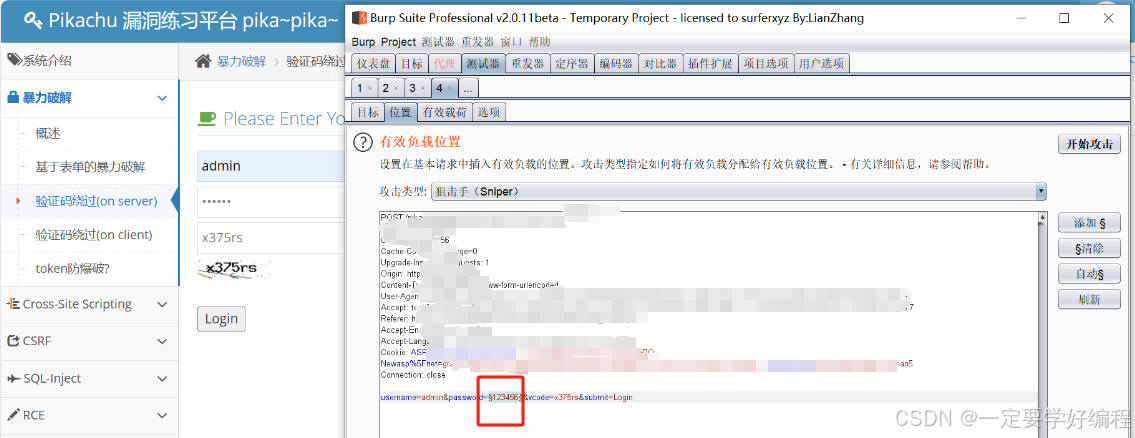Switch to the 目标 tab next to 仪表盘
Image resolution: width=1135 pixels, height=438 pixels.
click(413, 64)
